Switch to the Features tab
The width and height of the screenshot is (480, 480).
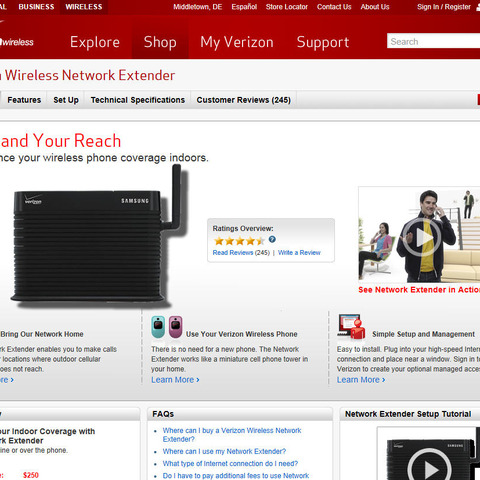click(24, 100)
